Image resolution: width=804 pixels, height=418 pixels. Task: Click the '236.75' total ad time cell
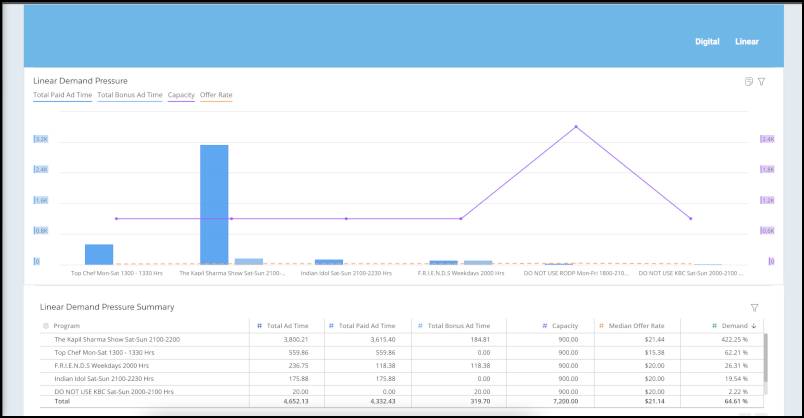[298, 366]
